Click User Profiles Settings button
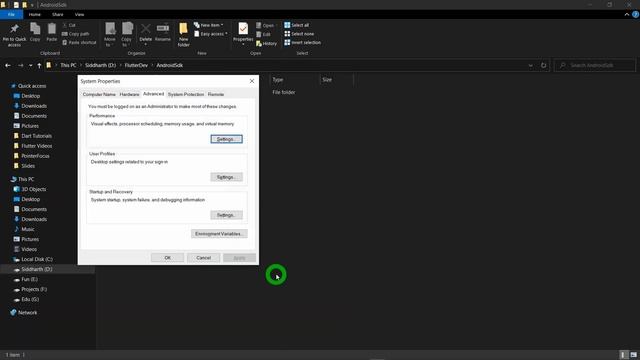The height and width of the screenshot is (360, 640). coord(227,177)
